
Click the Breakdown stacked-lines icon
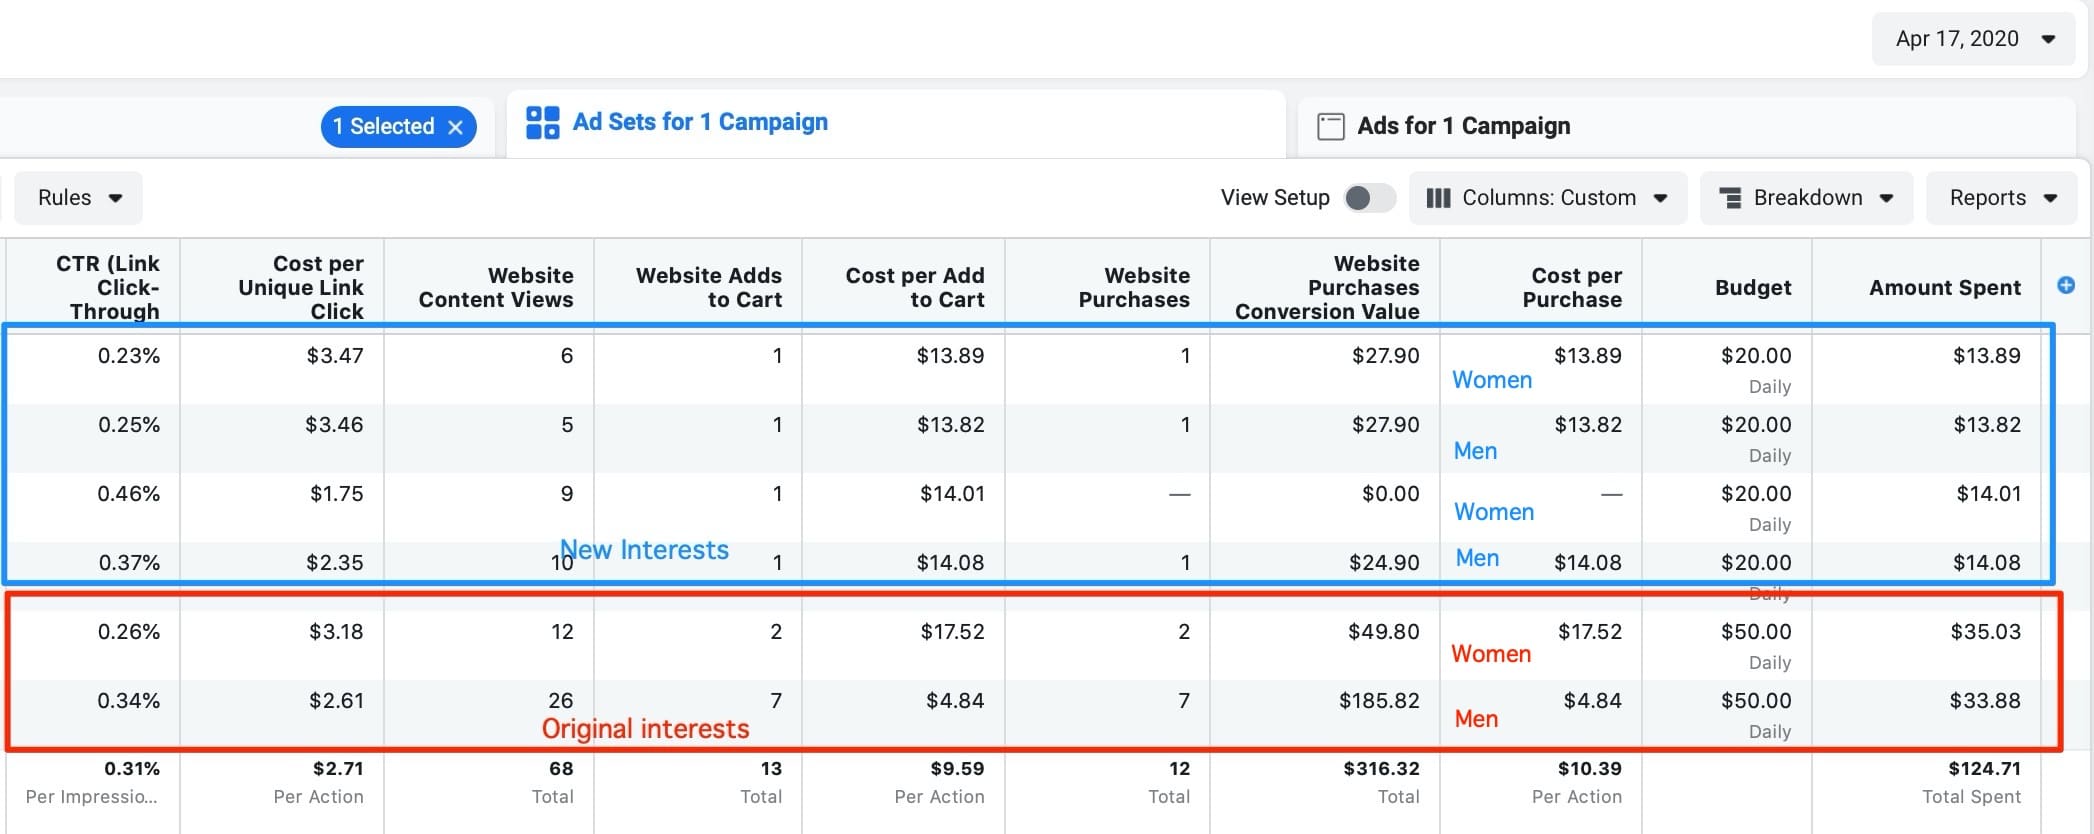click(1730, 198)
